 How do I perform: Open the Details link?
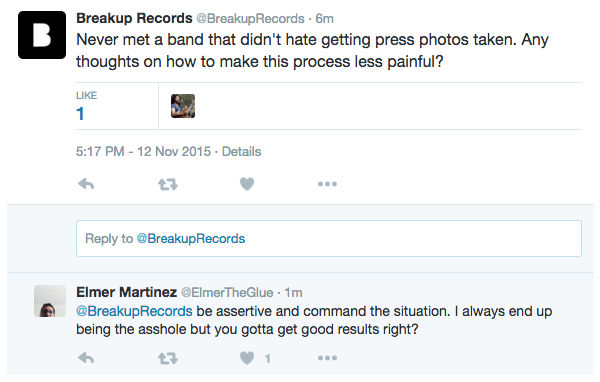click(x=241, y=152)
